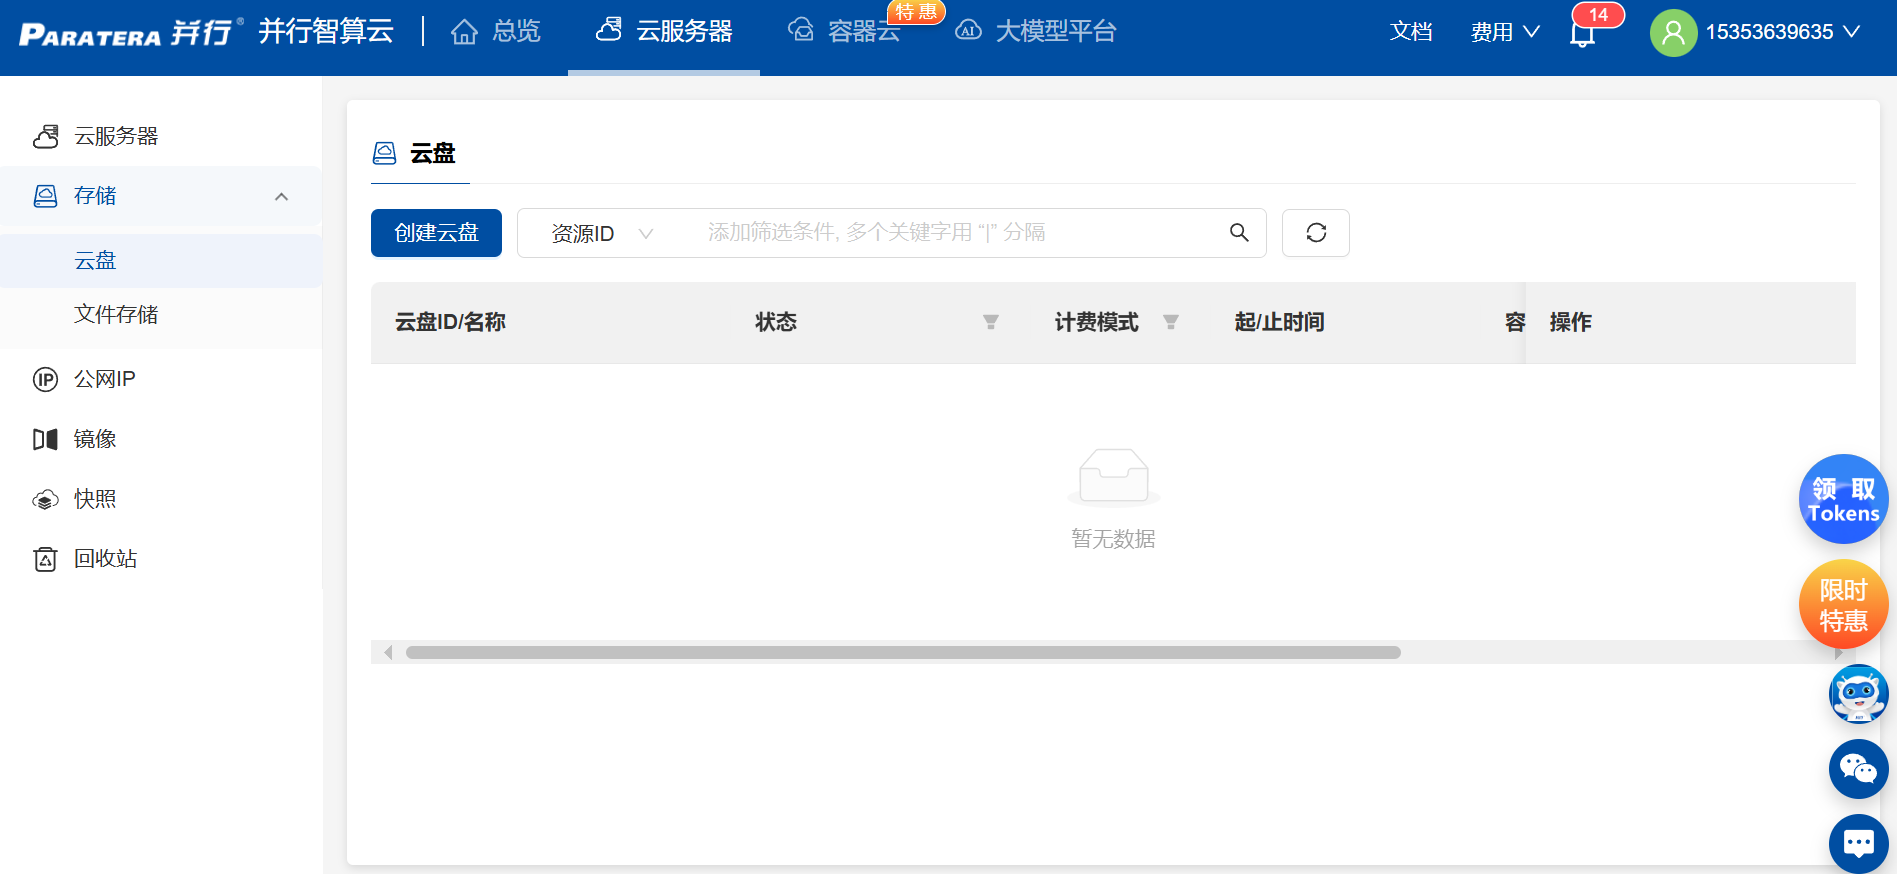Click the 镜像 sidebar icon

coord(46,439)
